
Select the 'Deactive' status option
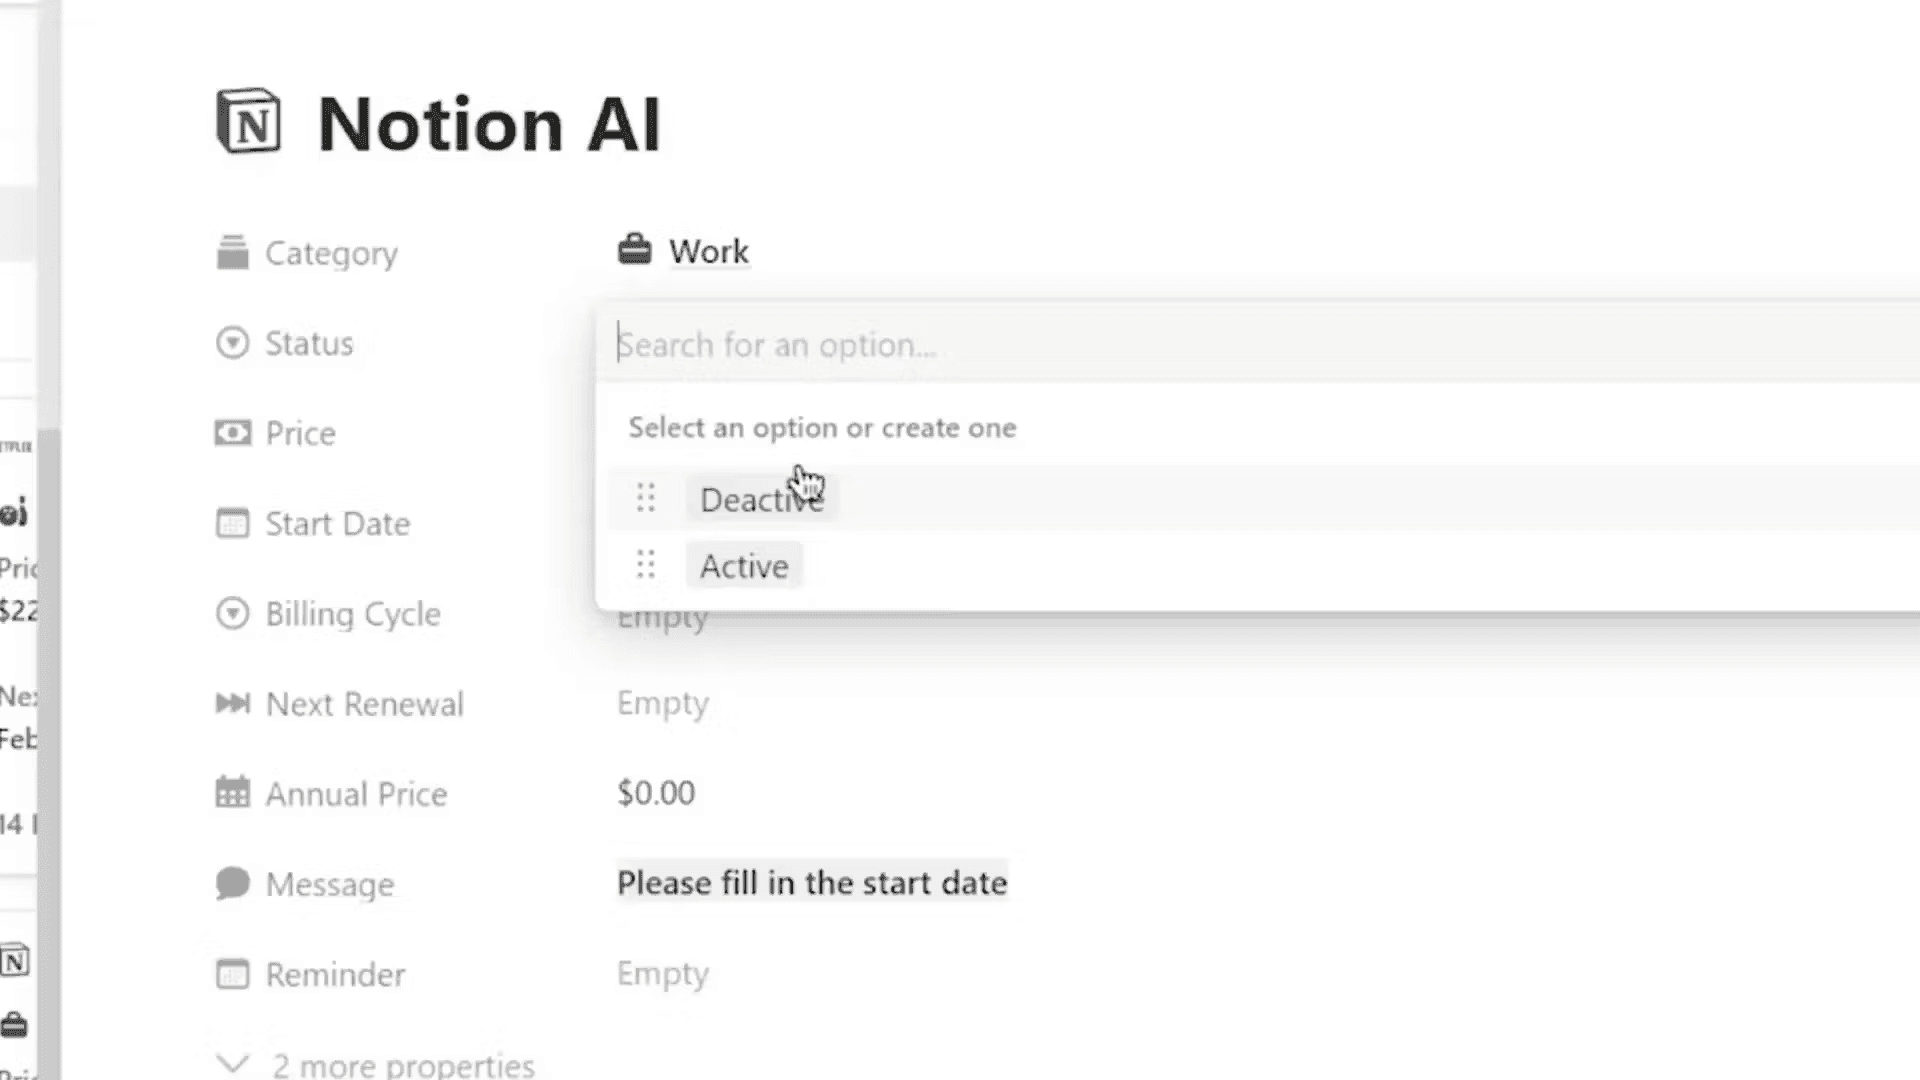coord(762,498)
